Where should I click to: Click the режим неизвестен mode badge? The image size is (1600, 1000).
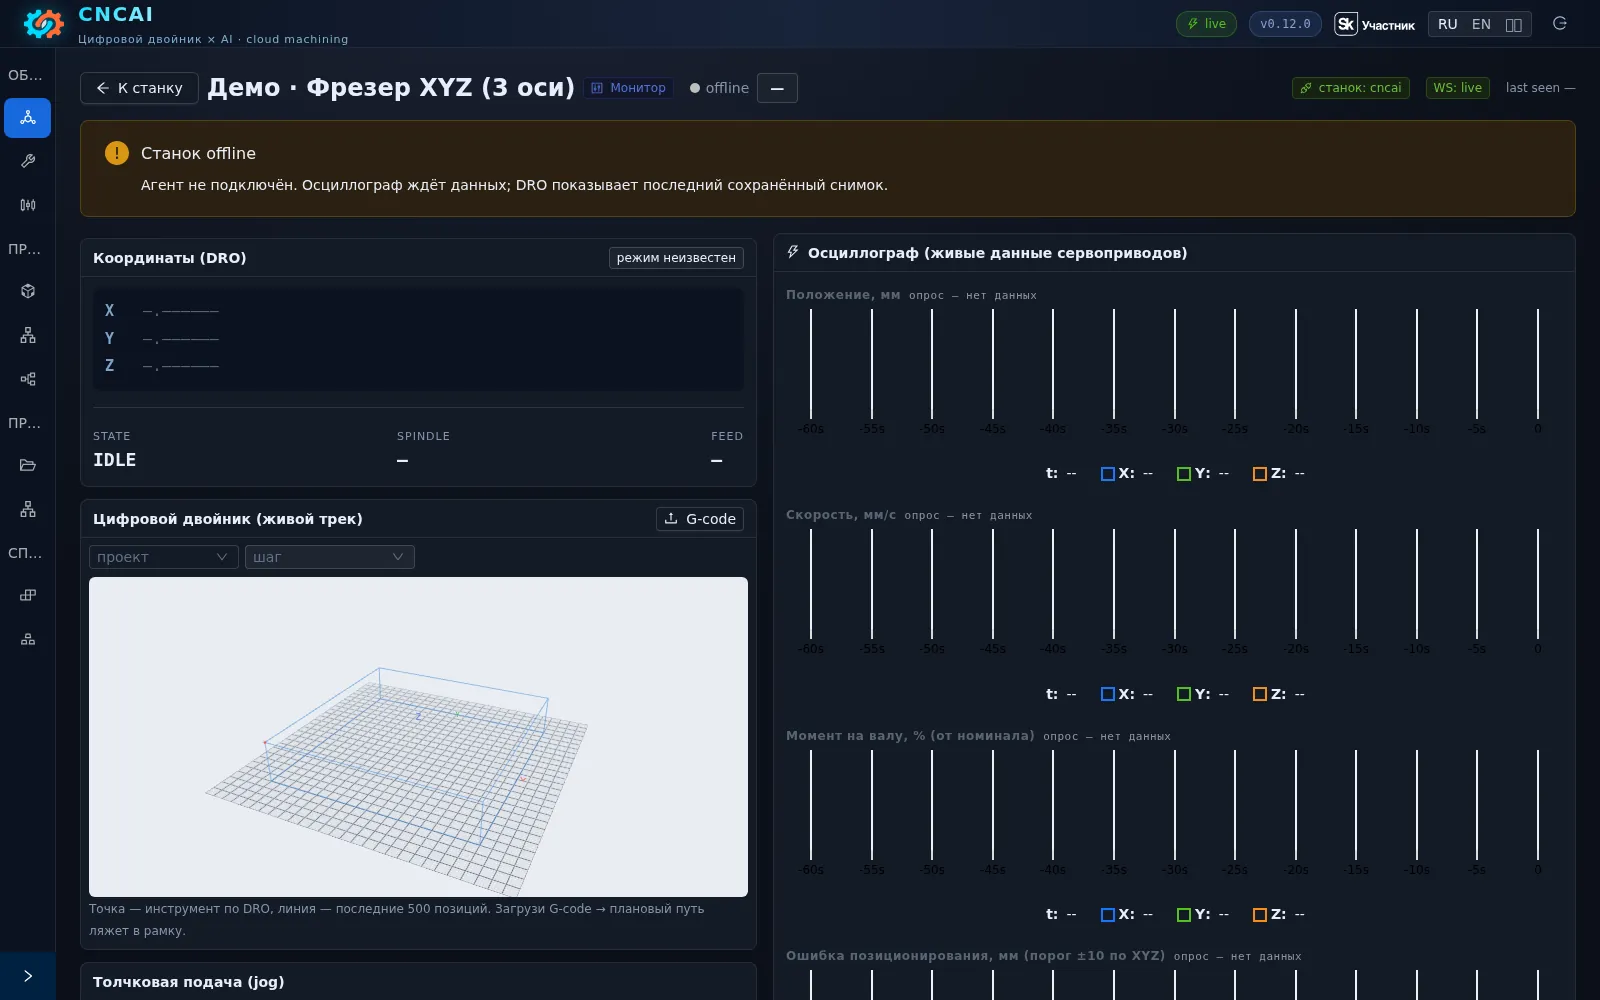[676, 258]
